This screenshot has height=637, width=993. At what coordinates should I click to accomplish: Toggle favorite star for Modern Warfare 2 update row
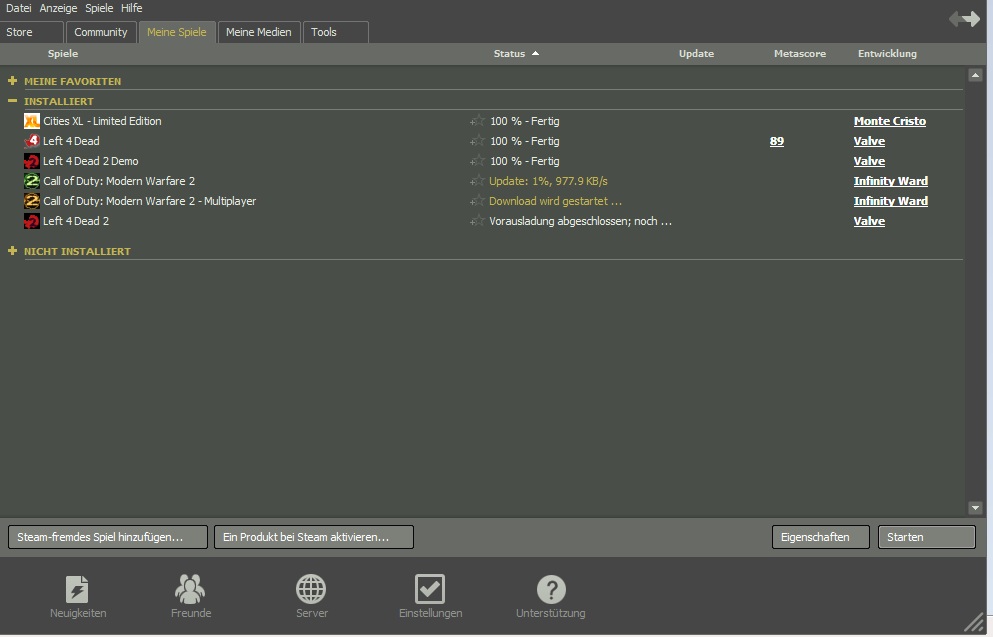point(478,181)
